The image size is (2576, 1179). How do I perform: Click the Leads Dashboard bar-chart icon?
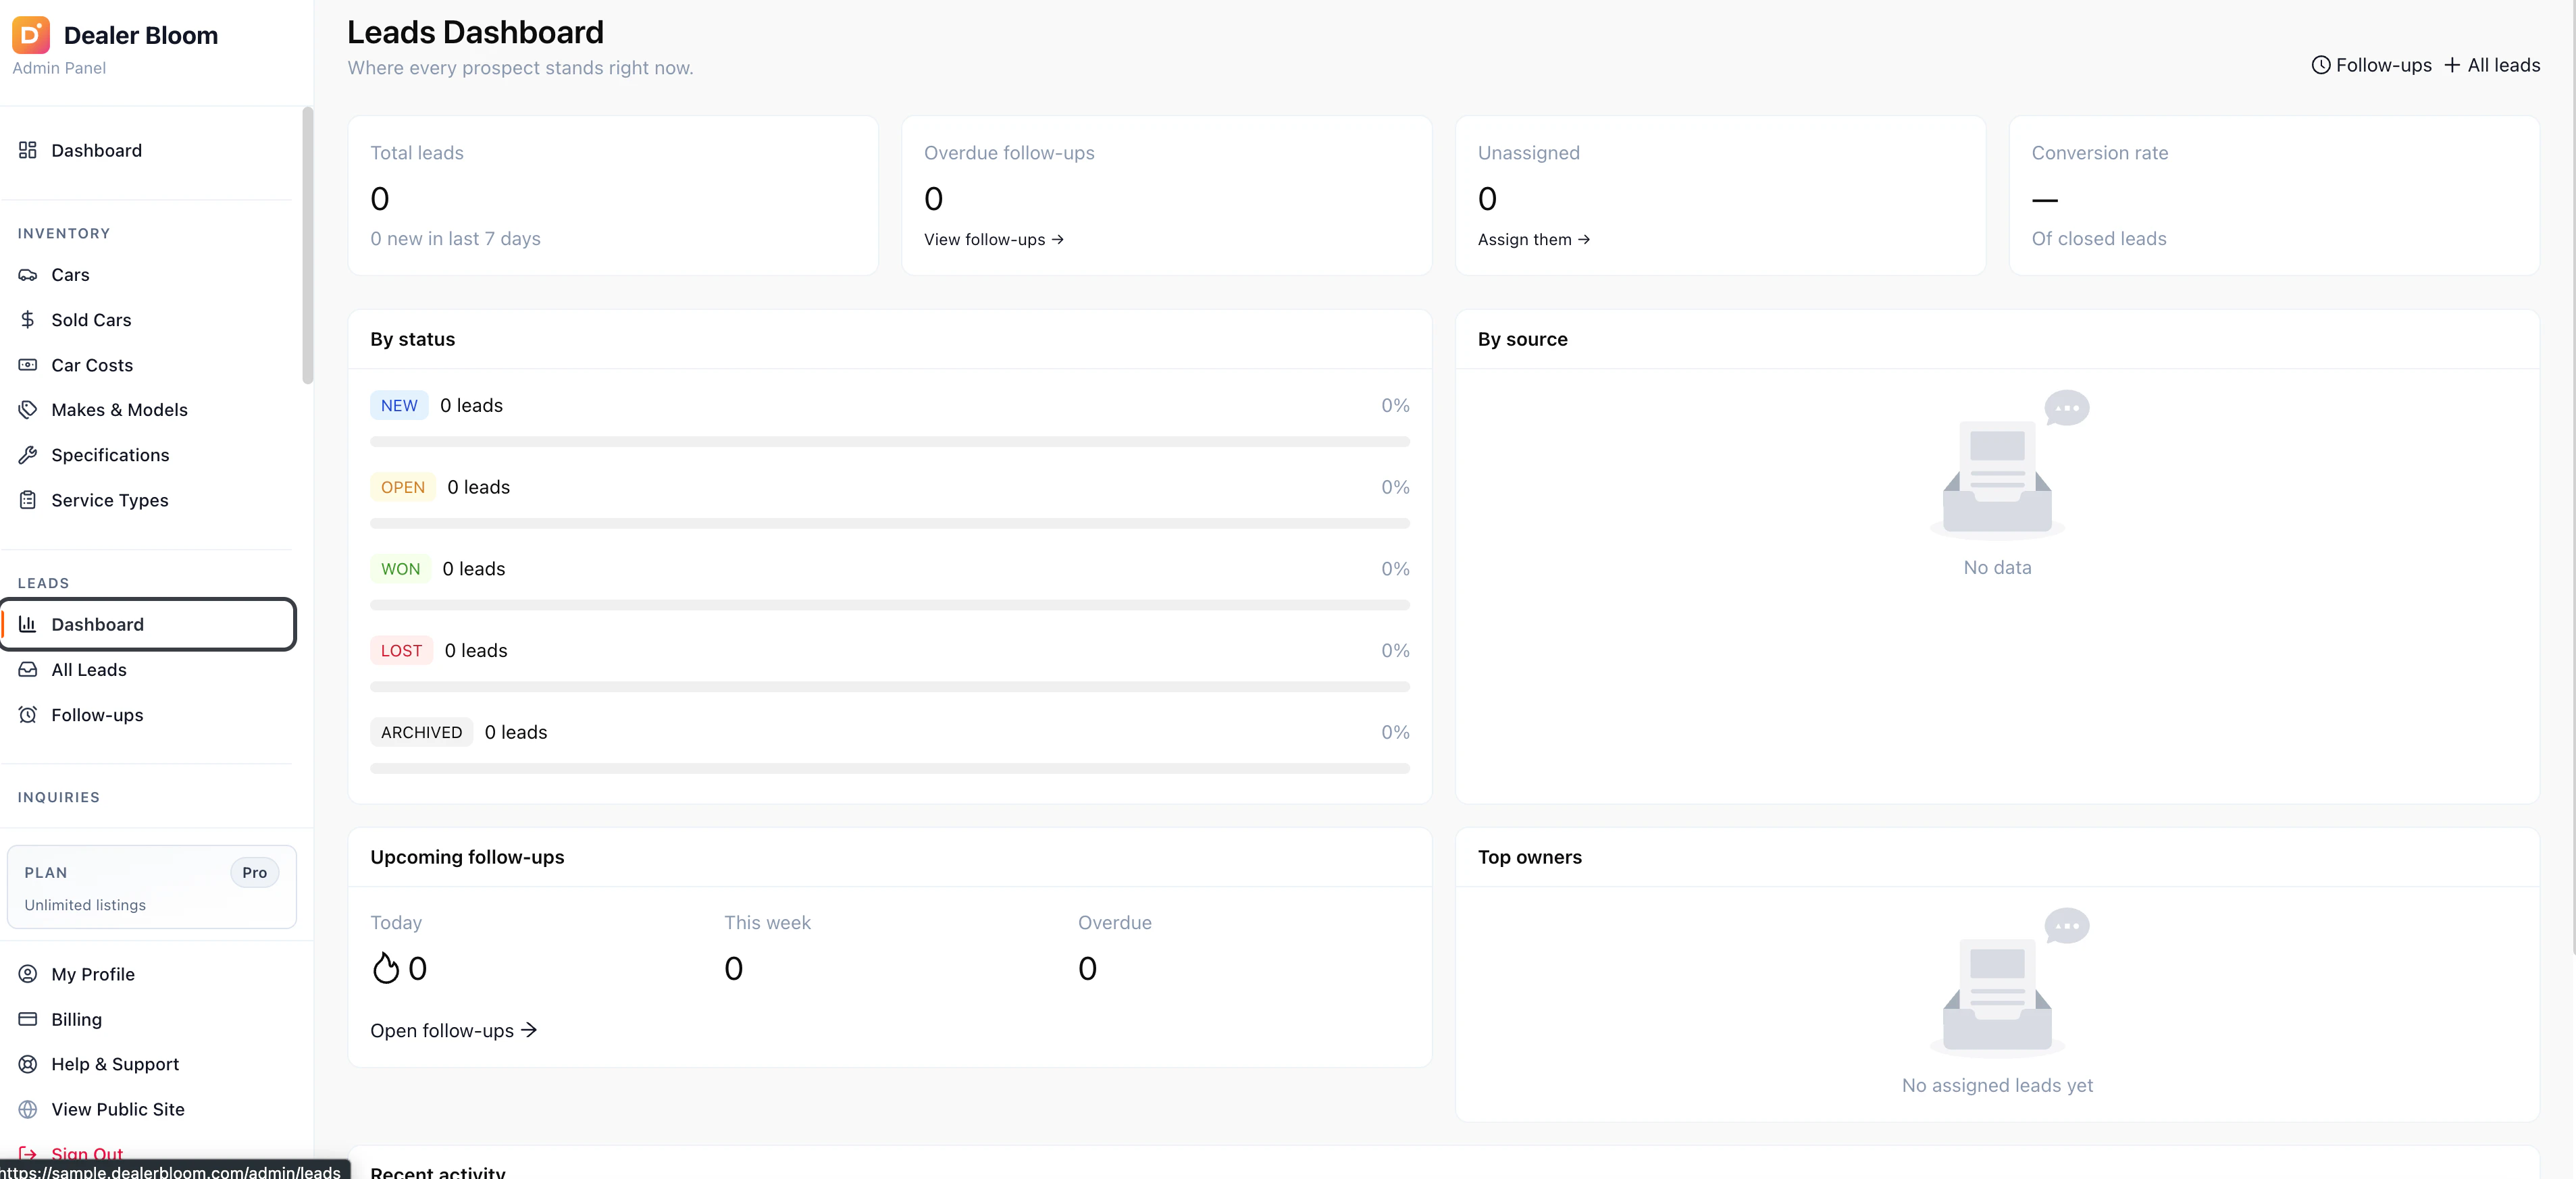[x=27, y=624]
